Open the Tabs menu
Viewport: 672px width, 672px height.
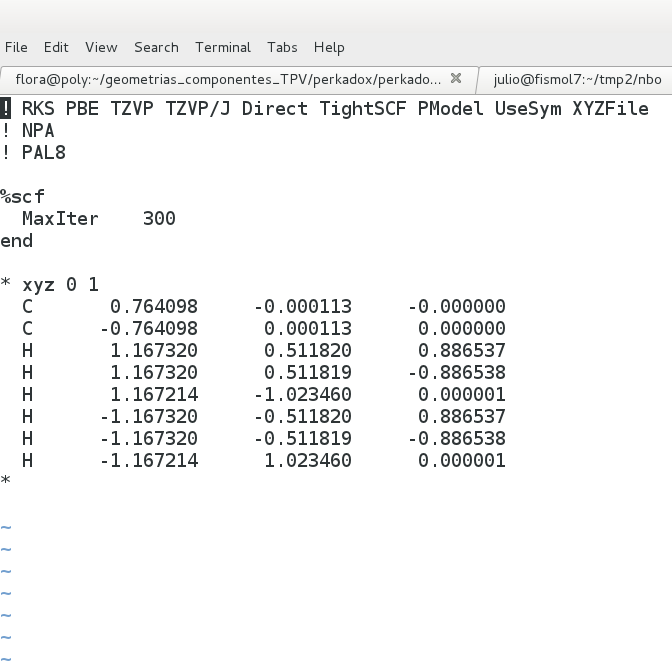click(x=282, y=47)
